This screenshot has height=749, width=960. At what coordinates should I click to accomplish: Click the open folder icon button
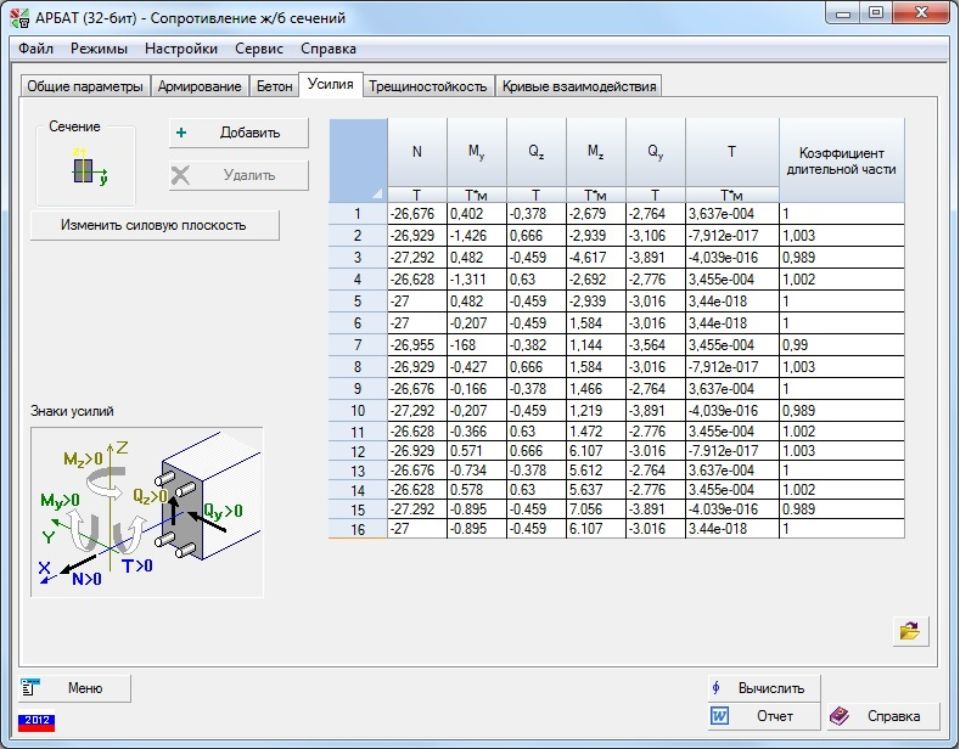coord(909,631)
